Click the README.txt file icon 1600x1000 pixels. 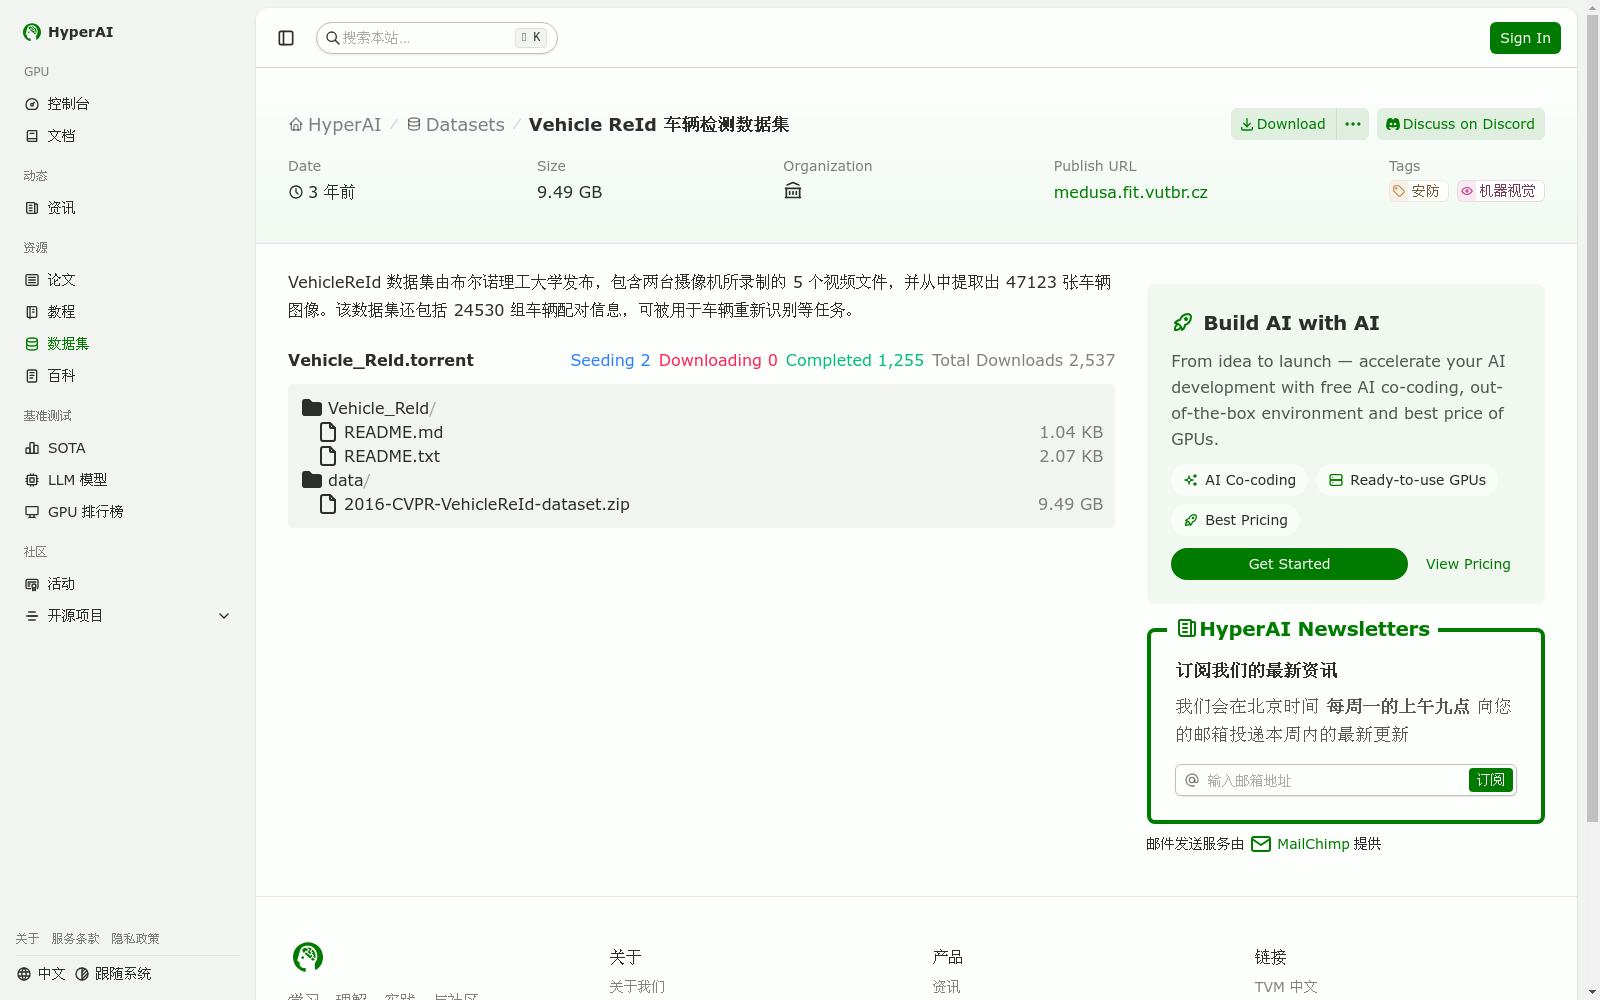click(x=328, y=456)
